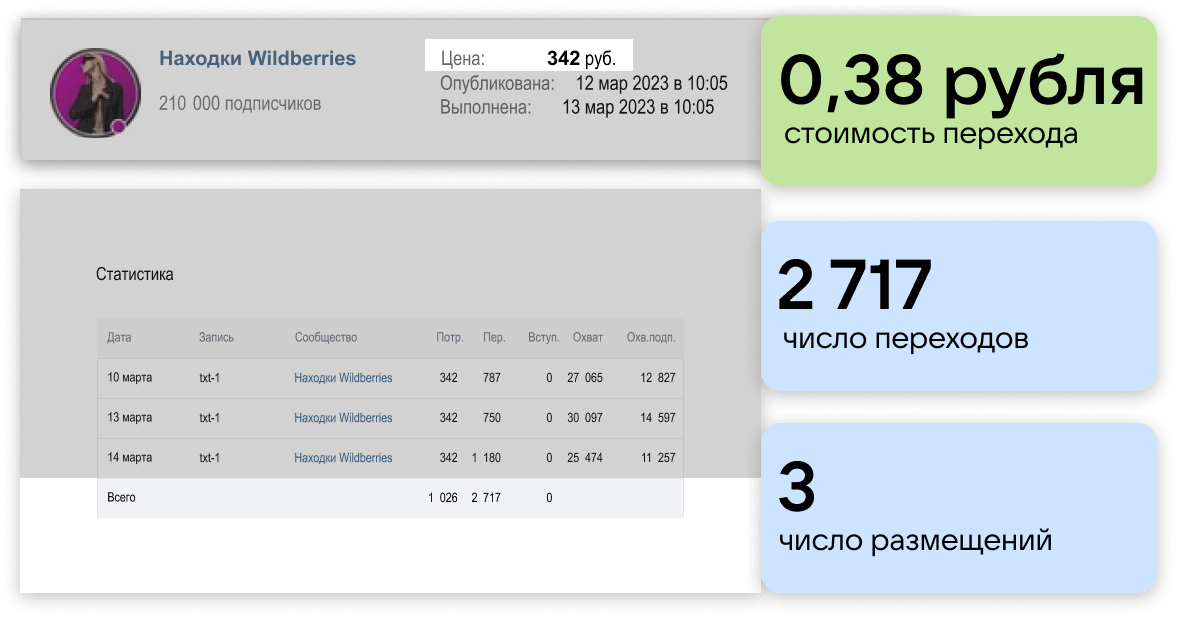Image resolution: width=1177 pixels, height=617 pixels.
Task: Click the Всего totals row label
Action: click(121, 498)
